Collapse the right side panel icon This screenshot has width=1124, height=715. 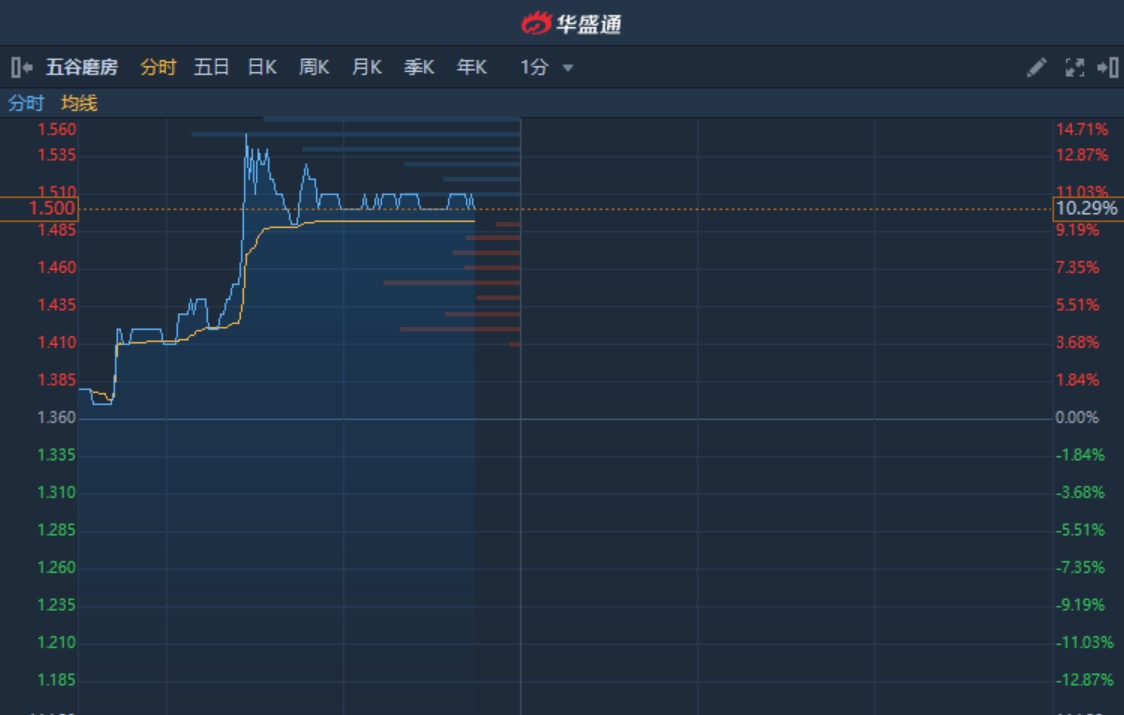pyautogui.click(x=1107, y=68)
